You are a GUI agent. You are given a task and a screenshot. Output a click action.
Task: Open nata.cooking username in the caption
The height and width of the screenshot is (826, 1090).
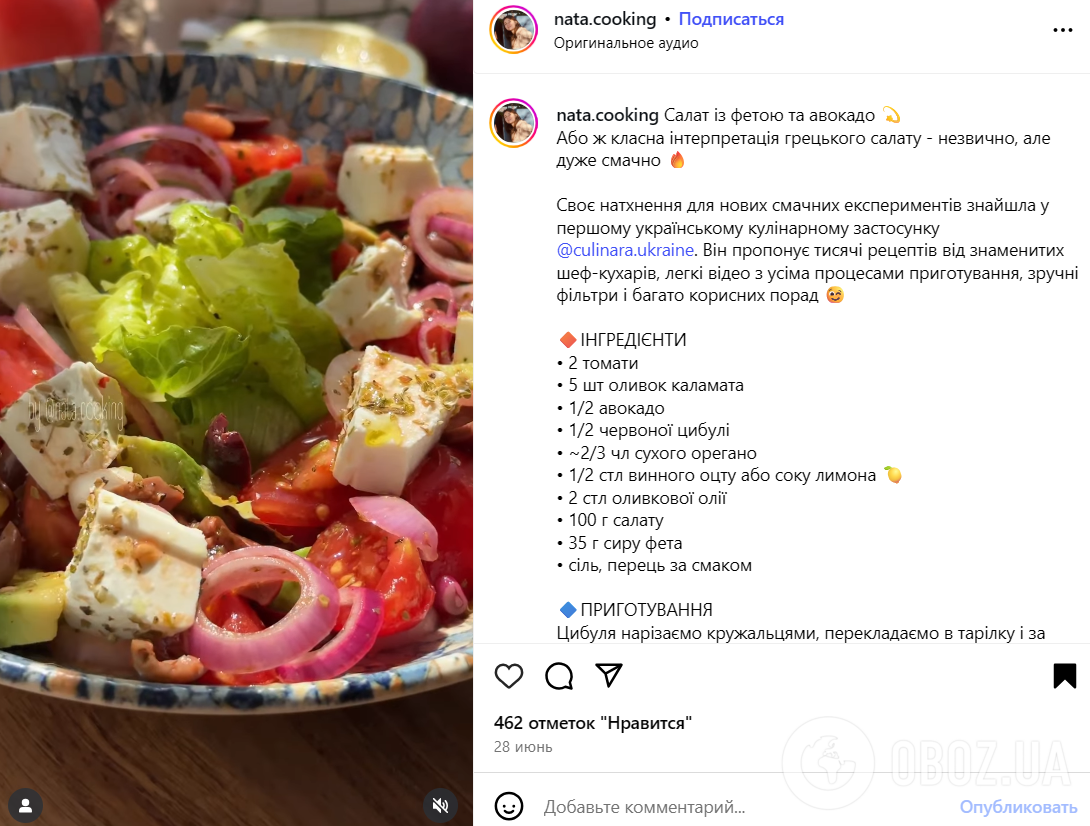608,115
